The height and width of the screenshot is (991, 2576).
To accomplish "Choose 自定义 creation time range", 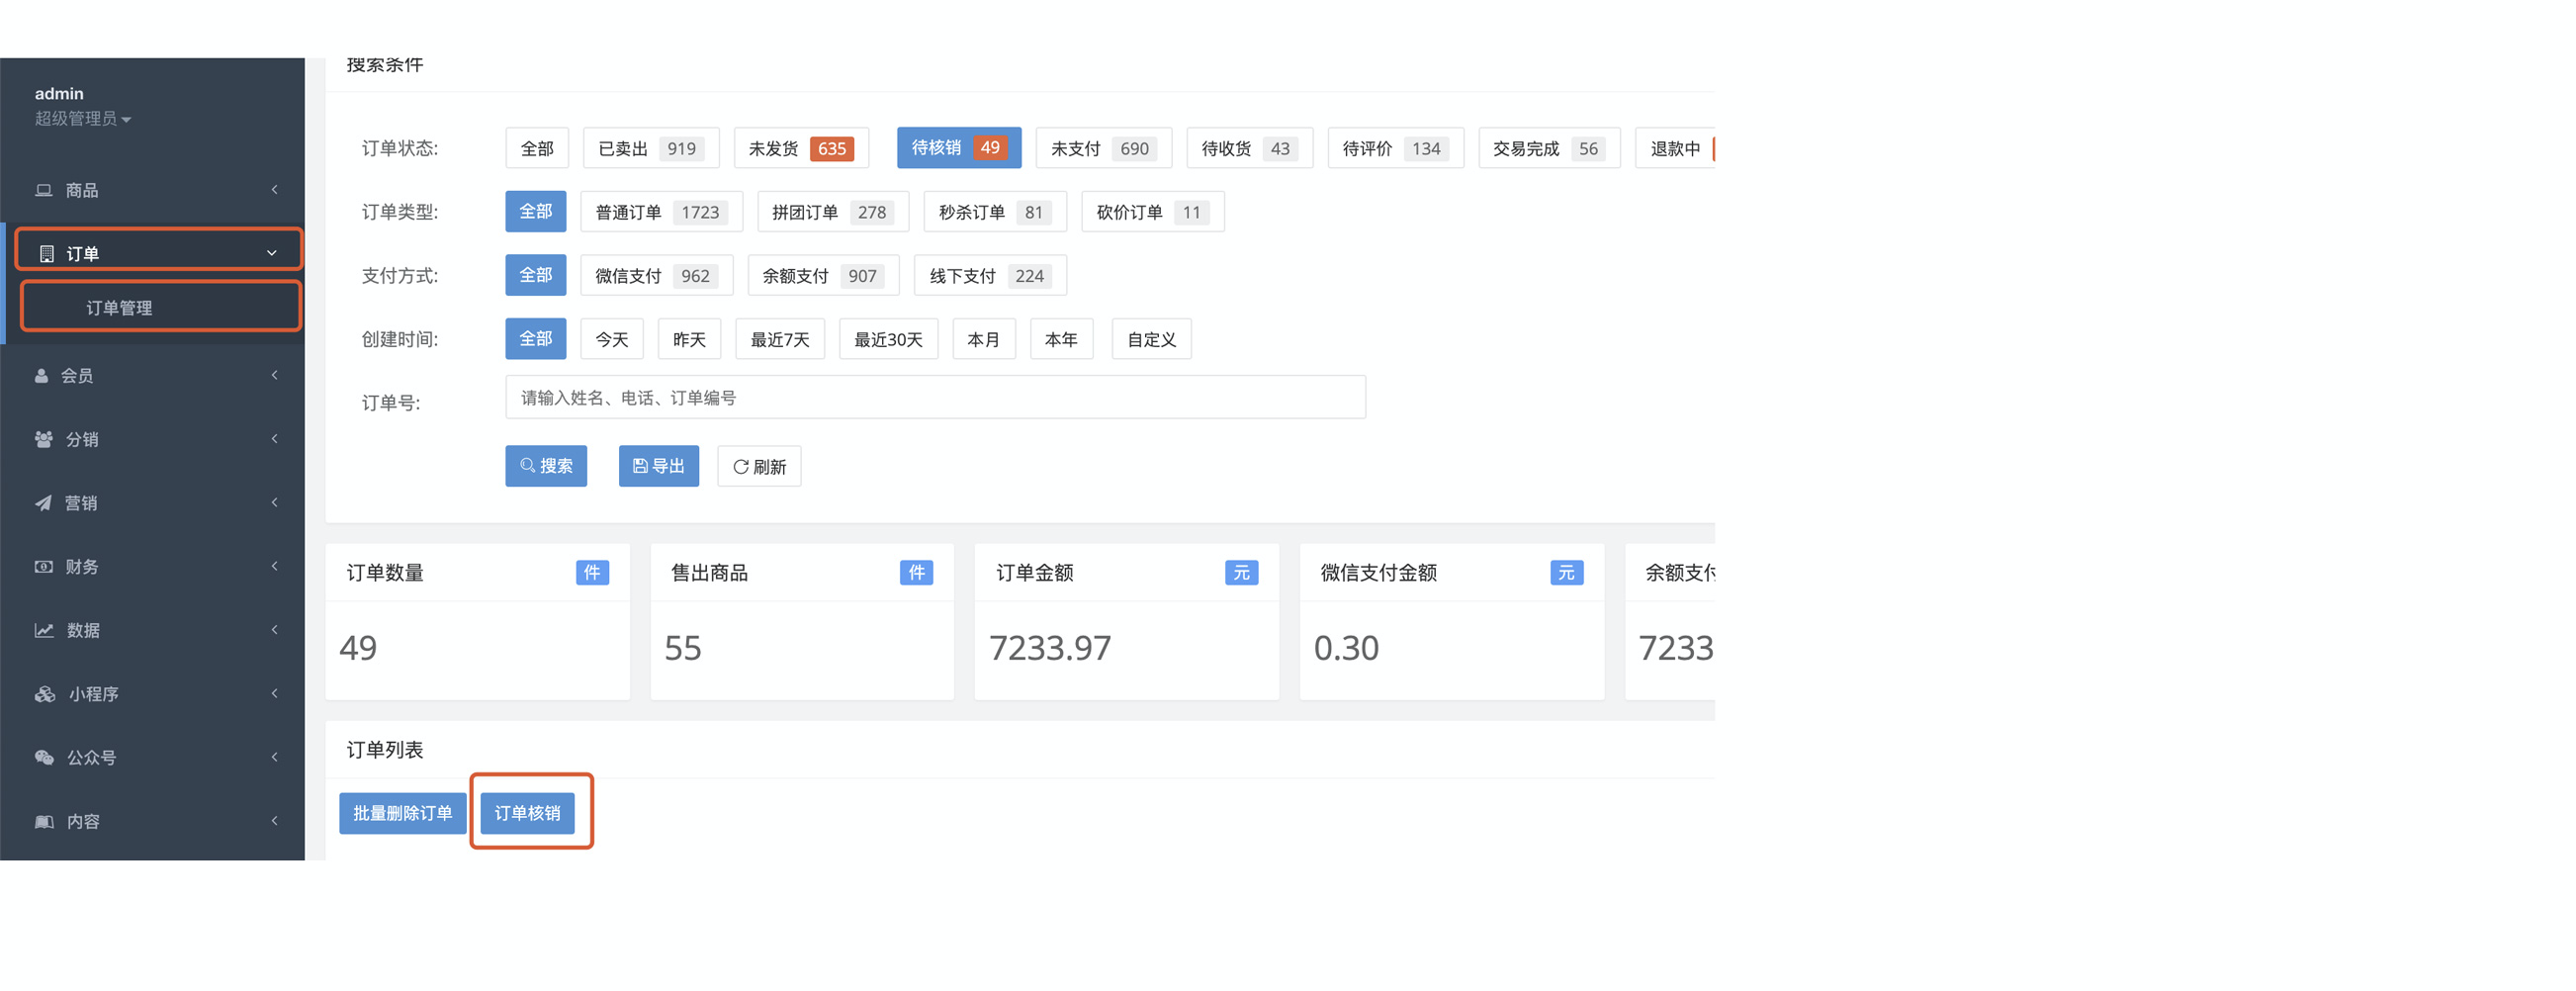I will click(1151, 340).
